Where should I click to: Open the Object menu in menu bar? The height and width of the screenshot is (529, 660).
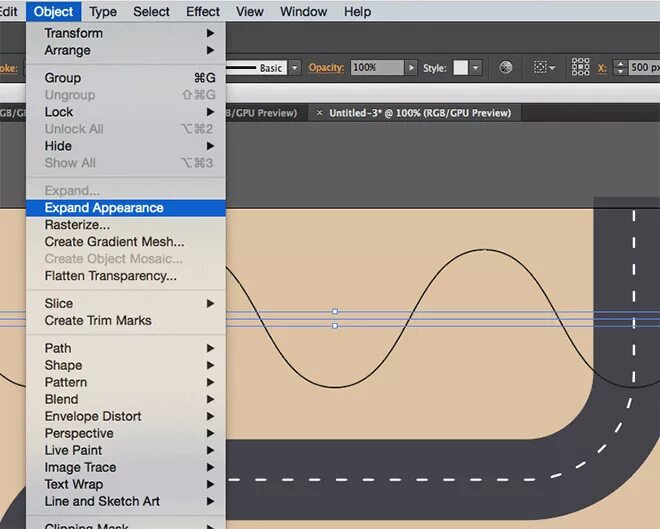click(x=53, y=11)
